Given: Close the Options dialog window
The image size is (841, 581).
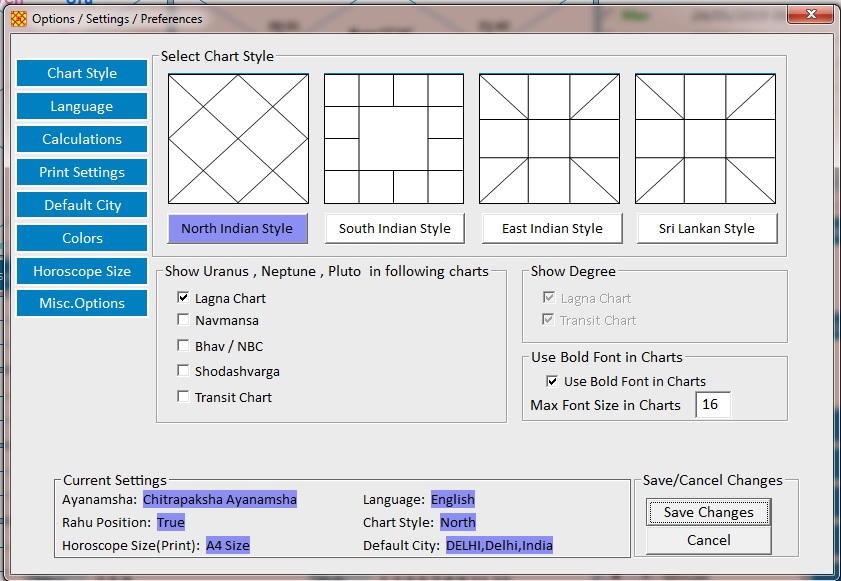Looking at the screenshot, I should [810, 14].
